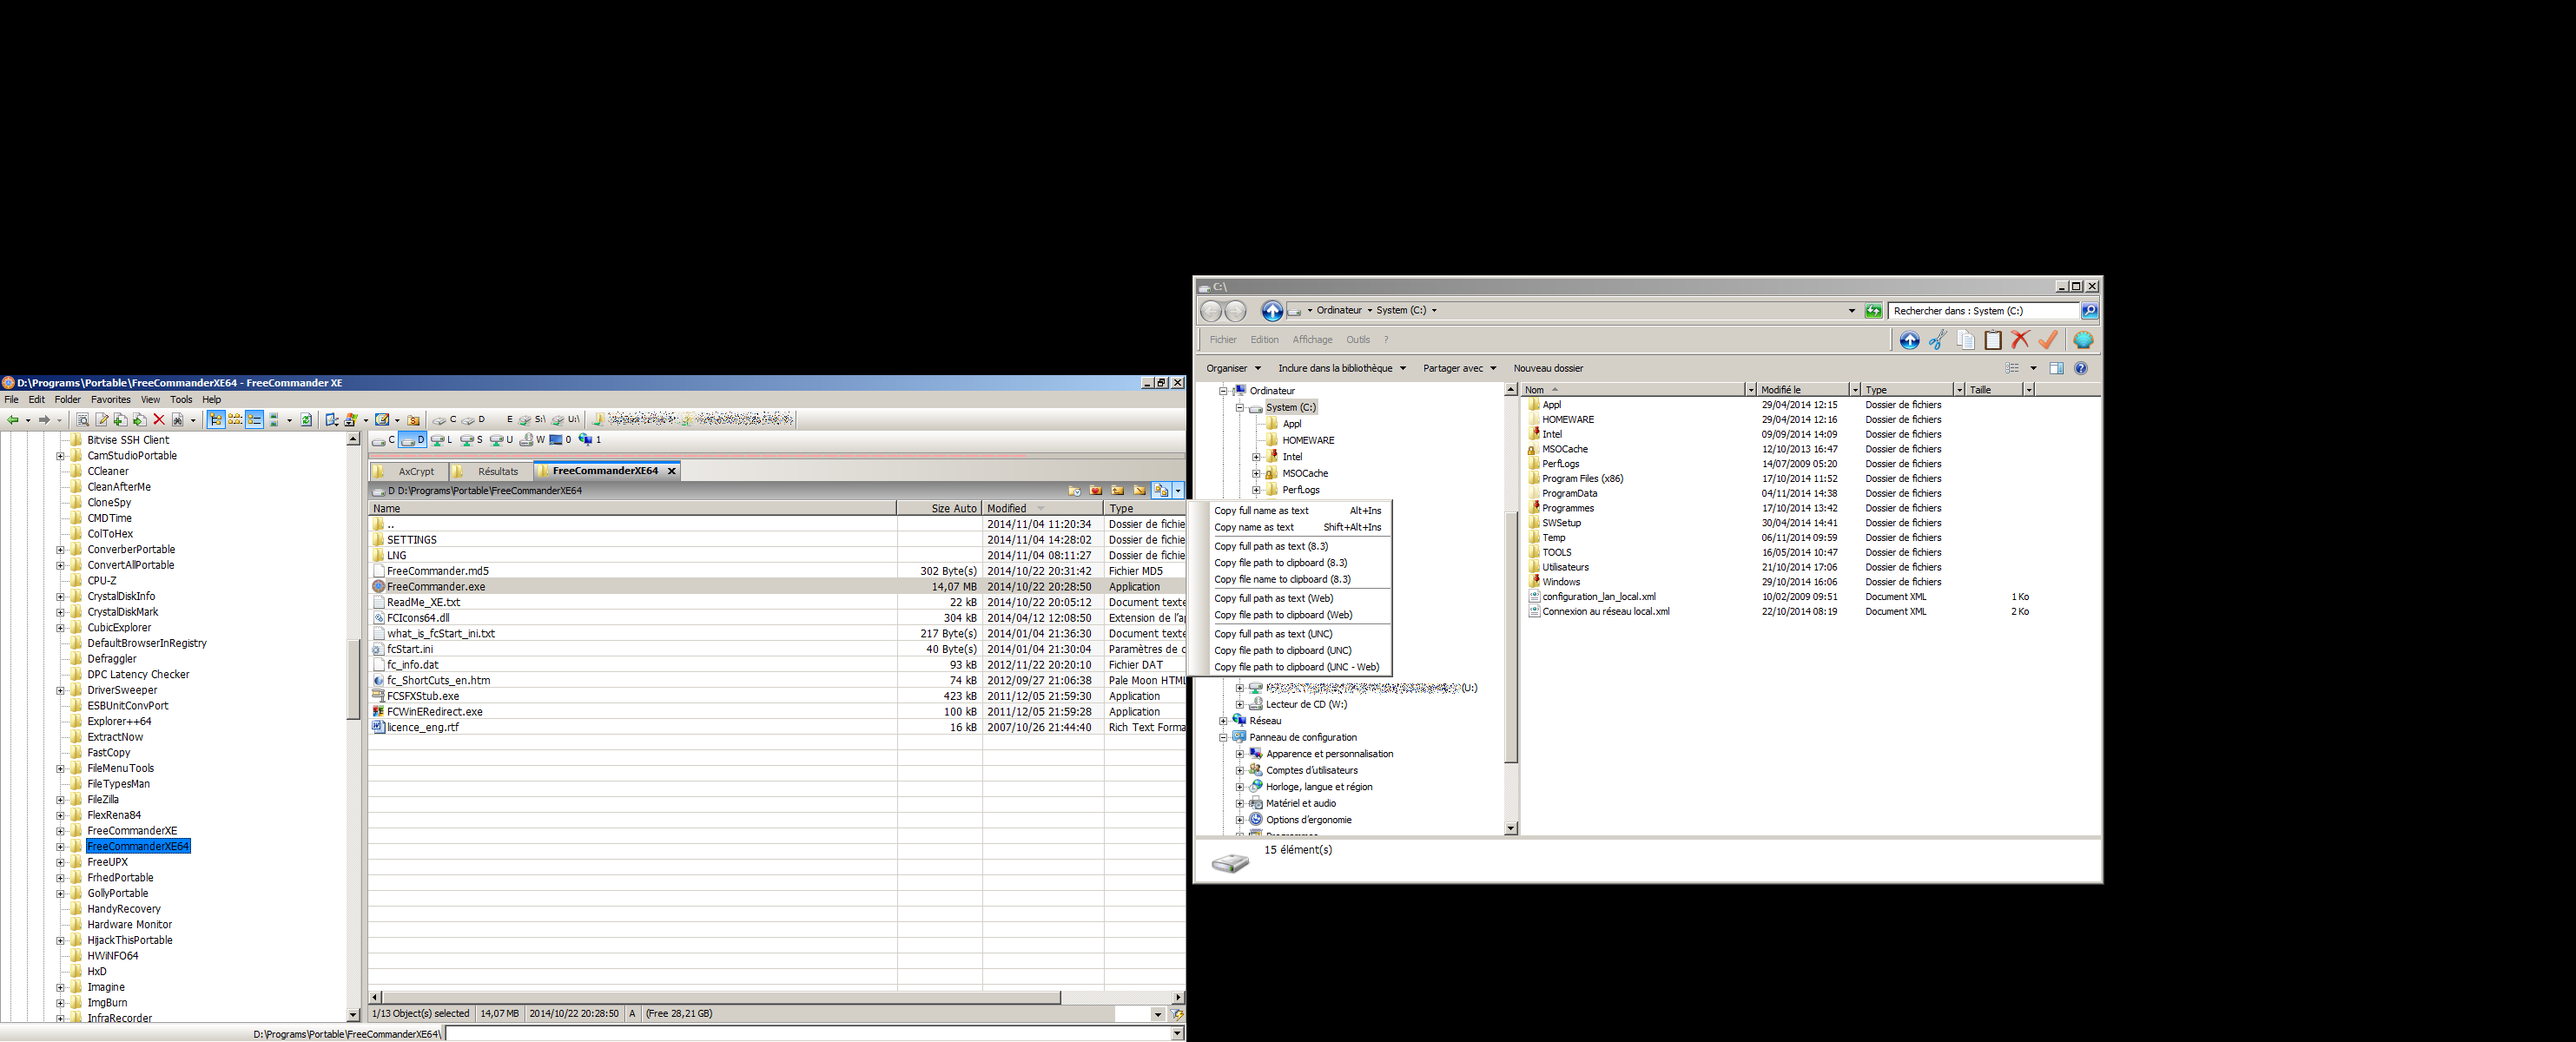2576x1042 pixels.
Task: Click Nouveau dossier button
Action: [1548, 368]
